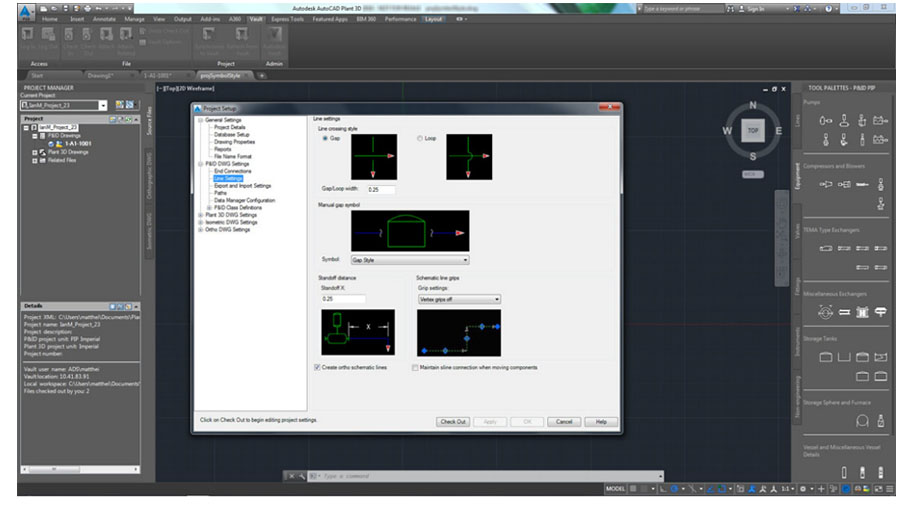The height and width of the screenshot is (524, 912).
Task: Select Drawing Properties in settings tree
Action: pos(234,142)
